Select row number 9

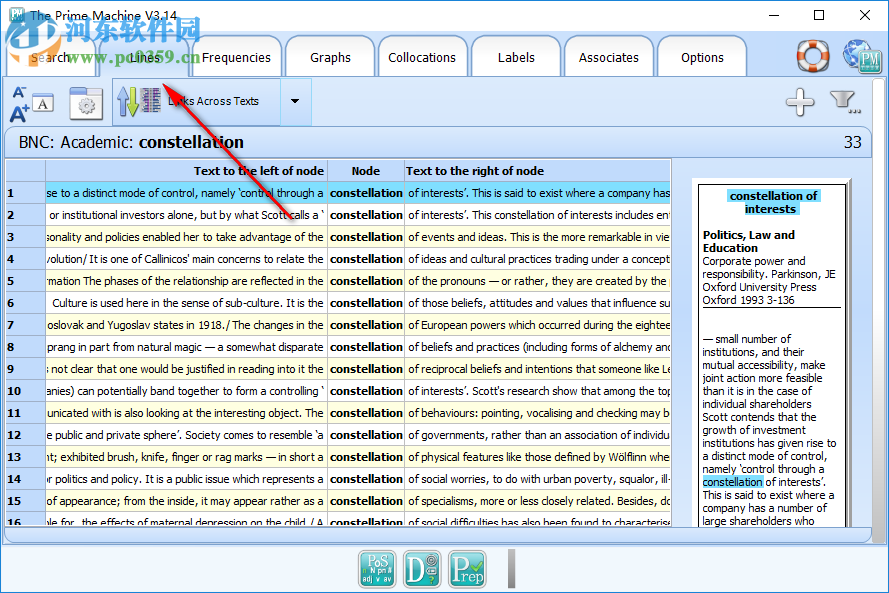click(26, 369)
